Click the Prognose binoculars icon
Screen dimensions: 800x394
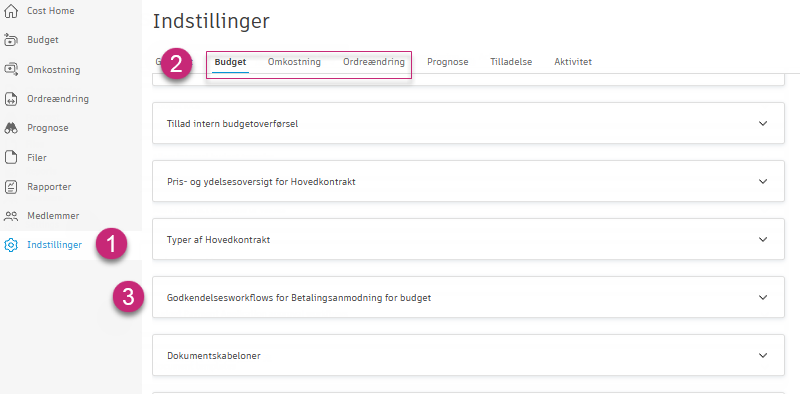point(11,128)
